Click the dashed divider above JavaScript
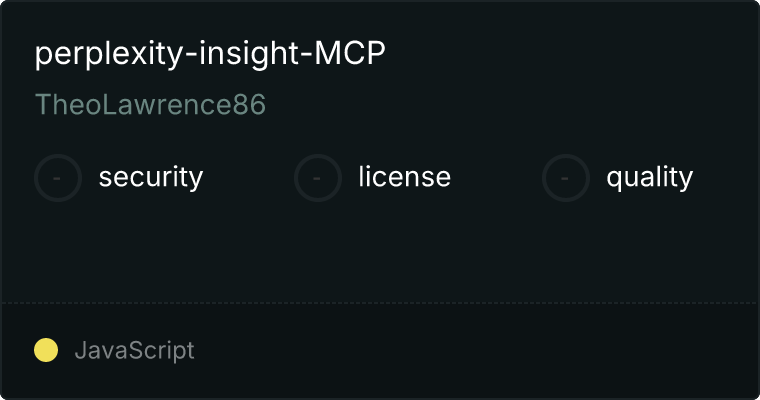760x400 pixels. point(380,303)
